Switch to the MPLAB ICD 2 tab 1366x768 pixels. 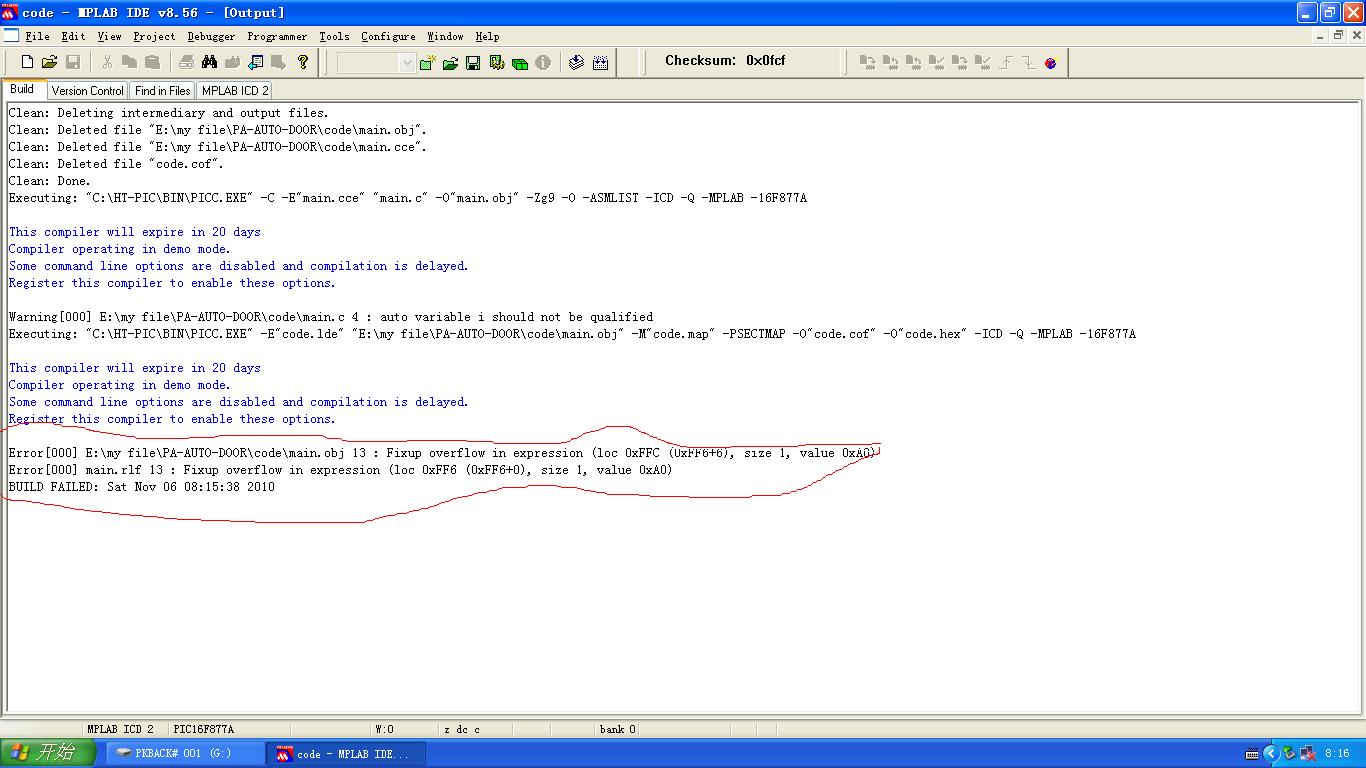235,90
